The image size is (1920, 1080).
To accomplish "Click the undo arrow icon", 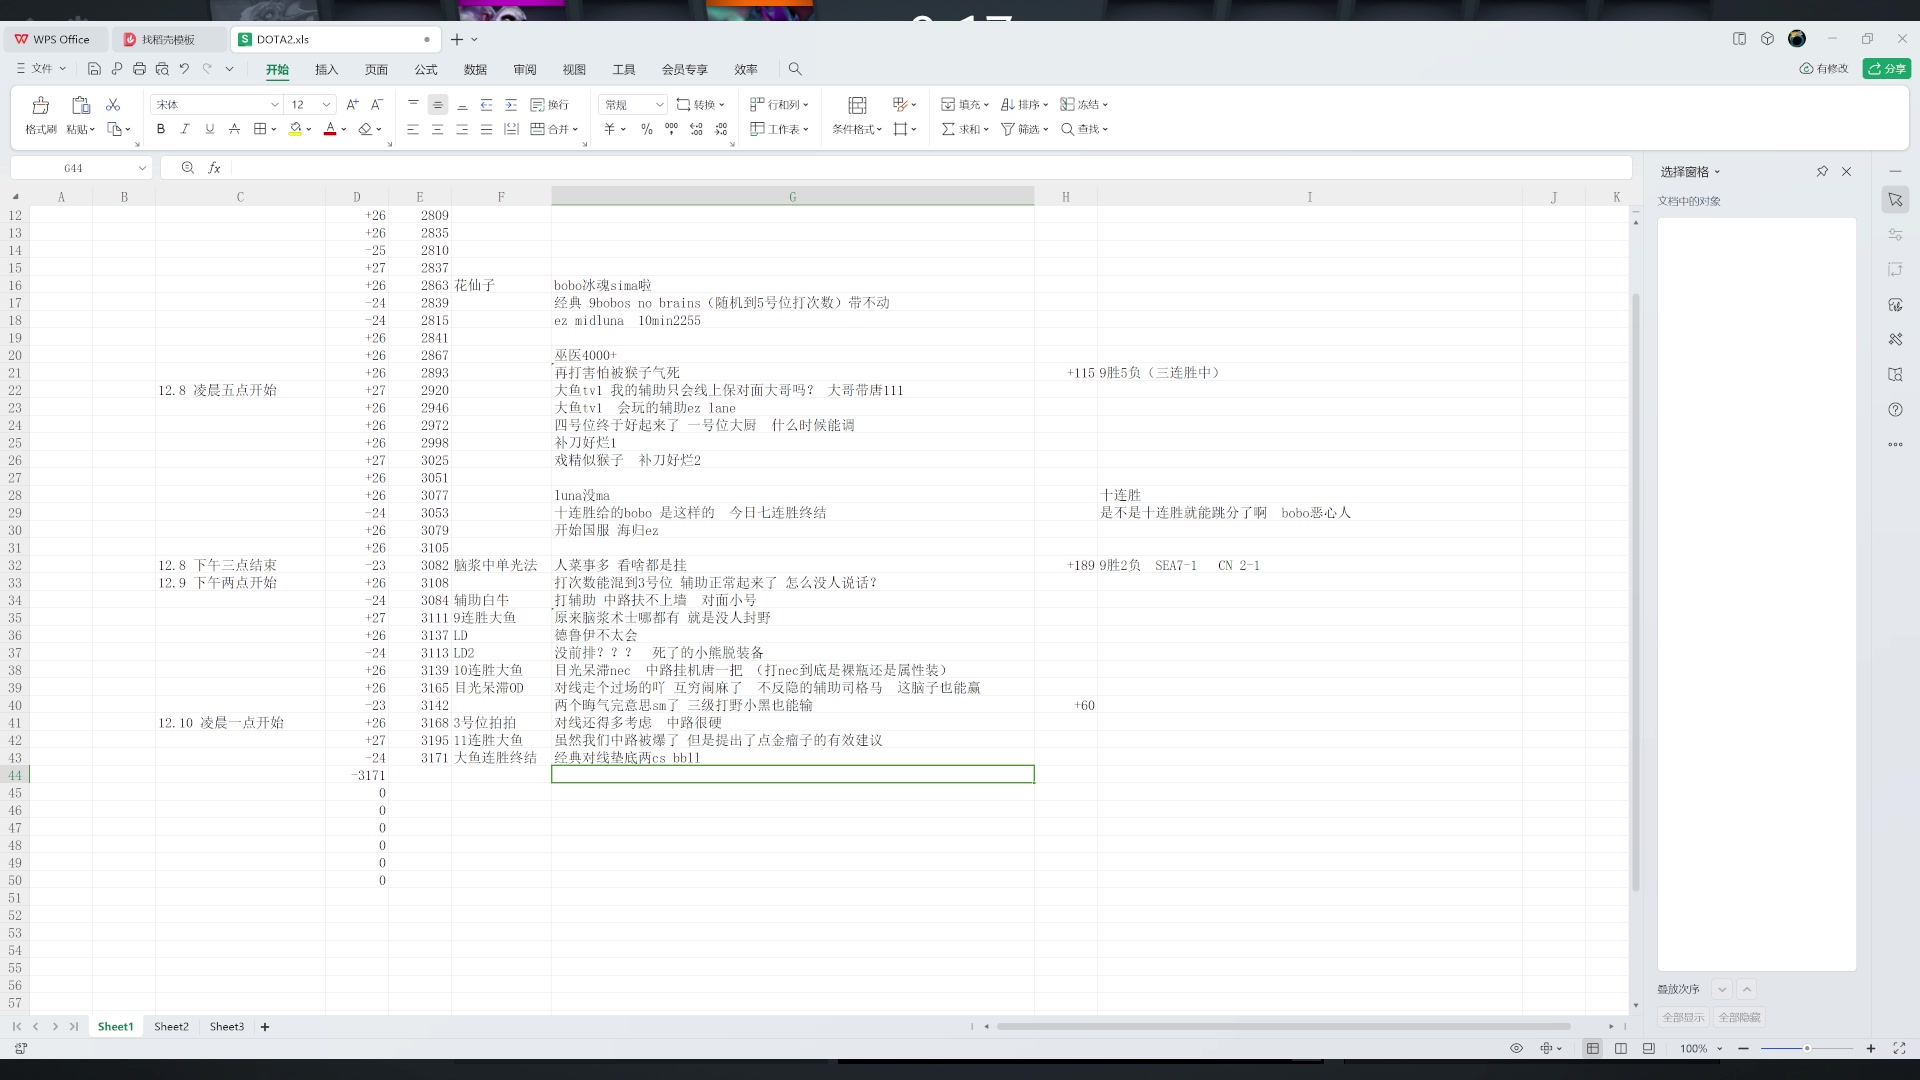I will tap(184, 68).
